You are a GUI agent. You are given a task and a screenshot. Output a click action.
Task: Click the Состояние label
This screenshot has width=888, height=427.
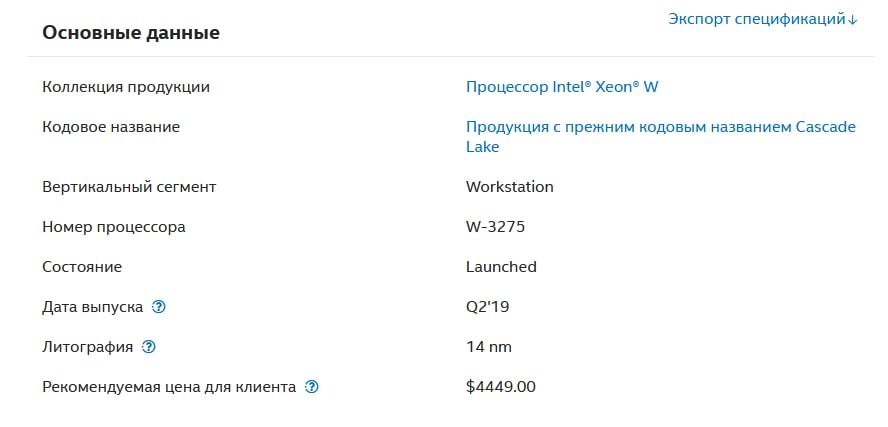click(82, 267)
